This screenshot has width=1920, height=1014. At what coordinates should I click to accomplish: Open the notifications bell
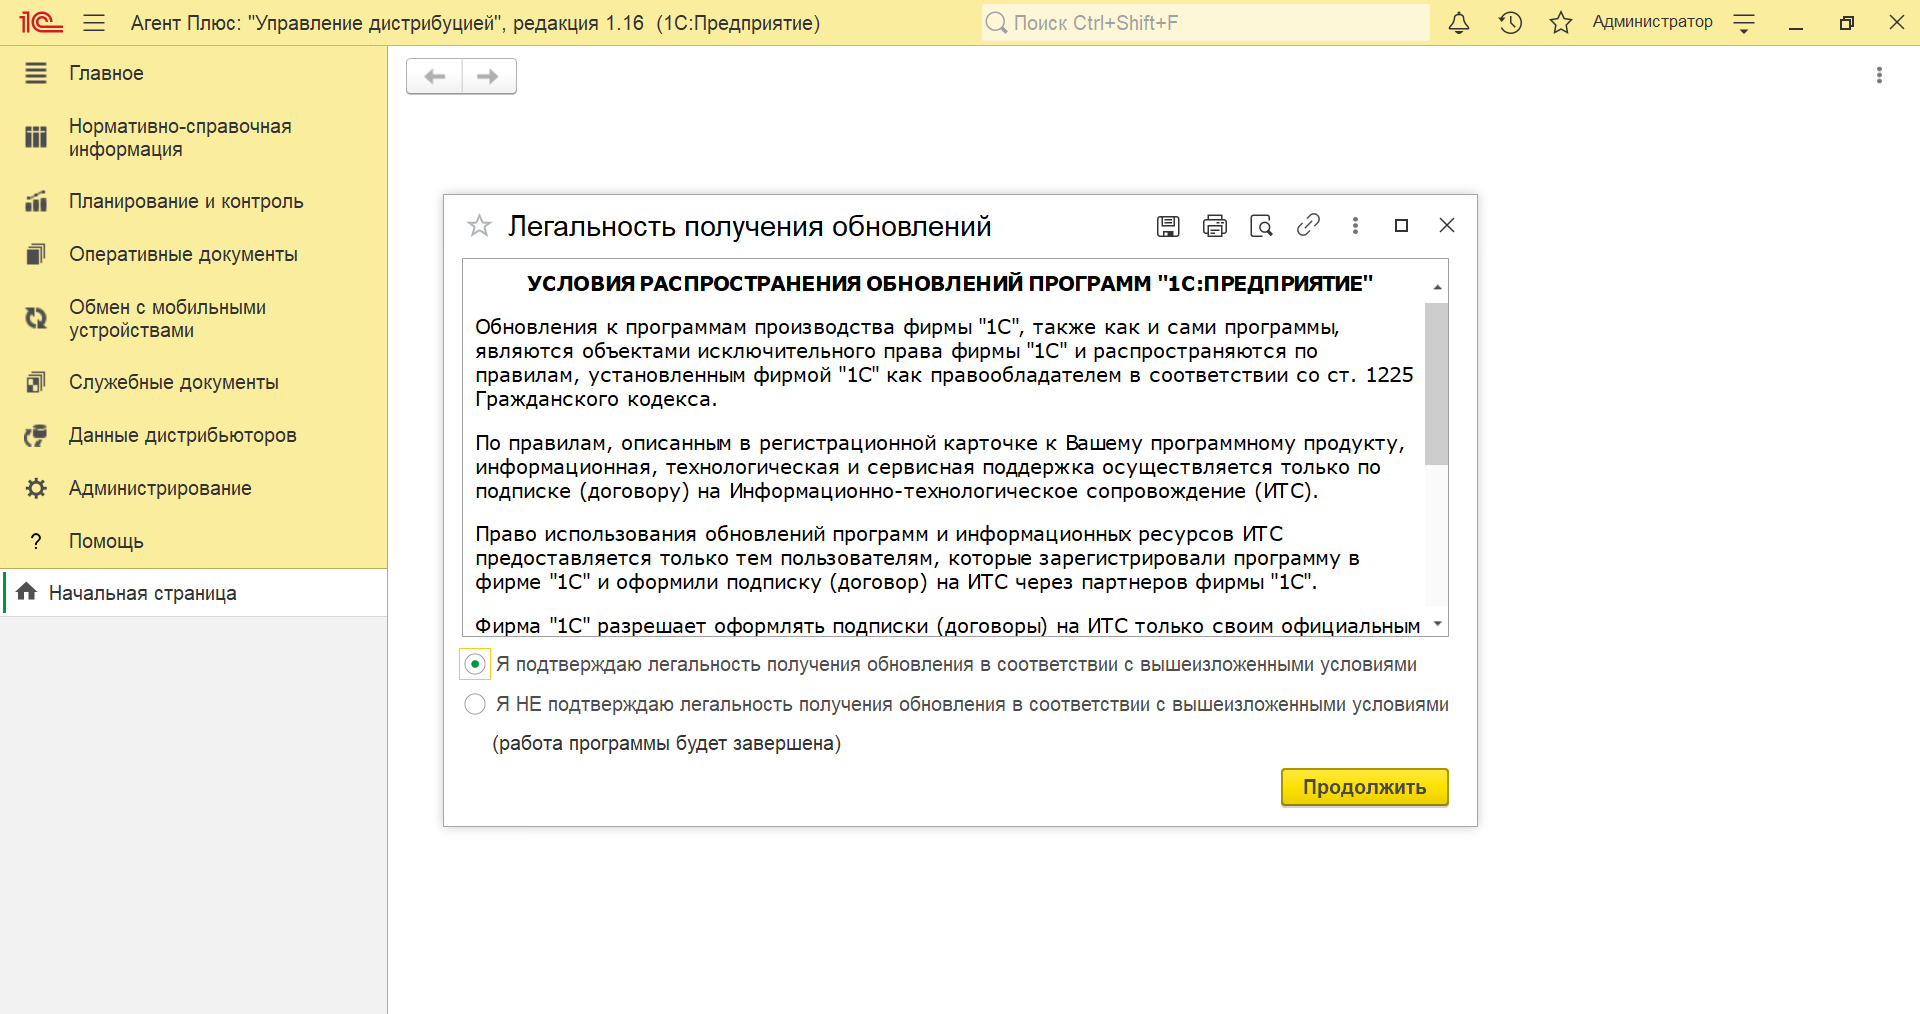[1459, 22]
